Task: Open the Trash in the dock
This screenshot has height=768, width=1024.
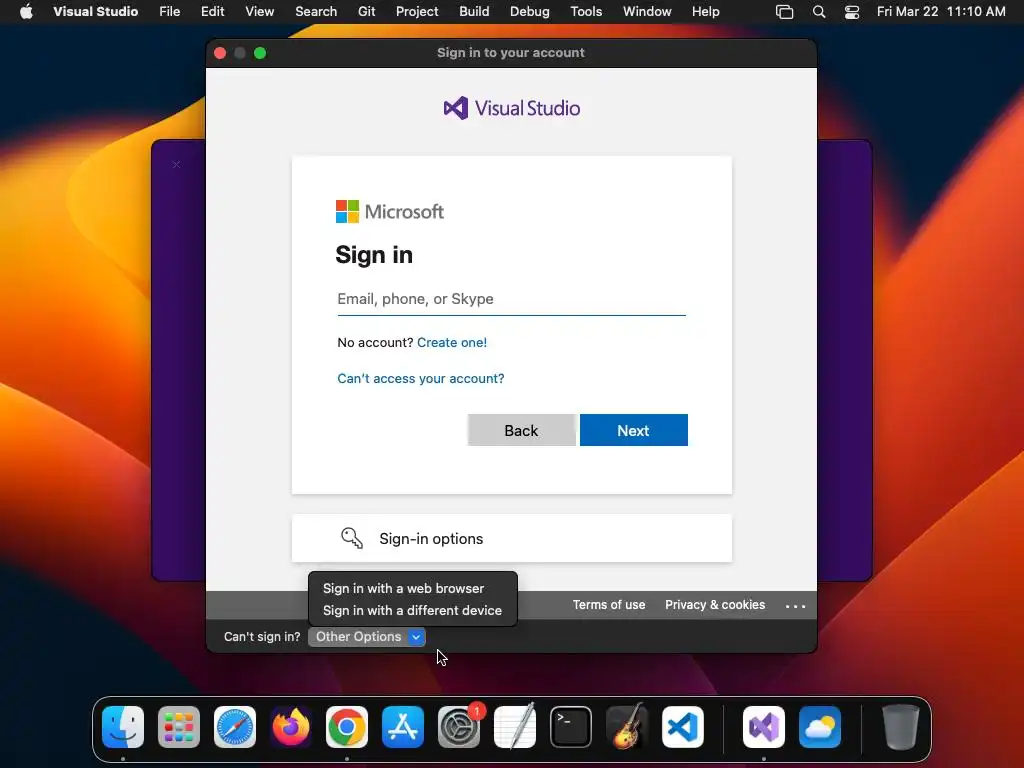Action: [x=901, y=727]
